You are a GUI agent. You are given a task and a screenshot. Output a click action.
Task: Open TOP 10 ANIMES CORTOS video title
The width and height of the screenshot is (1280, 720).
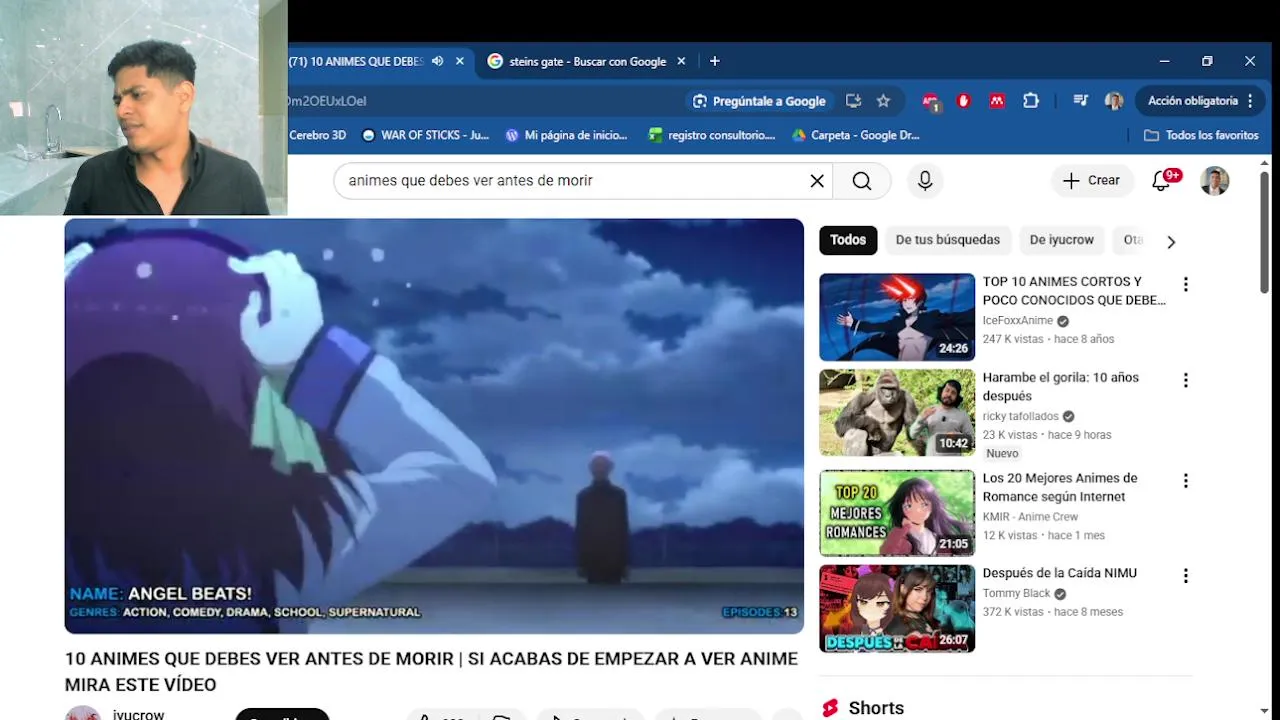click(x=1074, y=291)
